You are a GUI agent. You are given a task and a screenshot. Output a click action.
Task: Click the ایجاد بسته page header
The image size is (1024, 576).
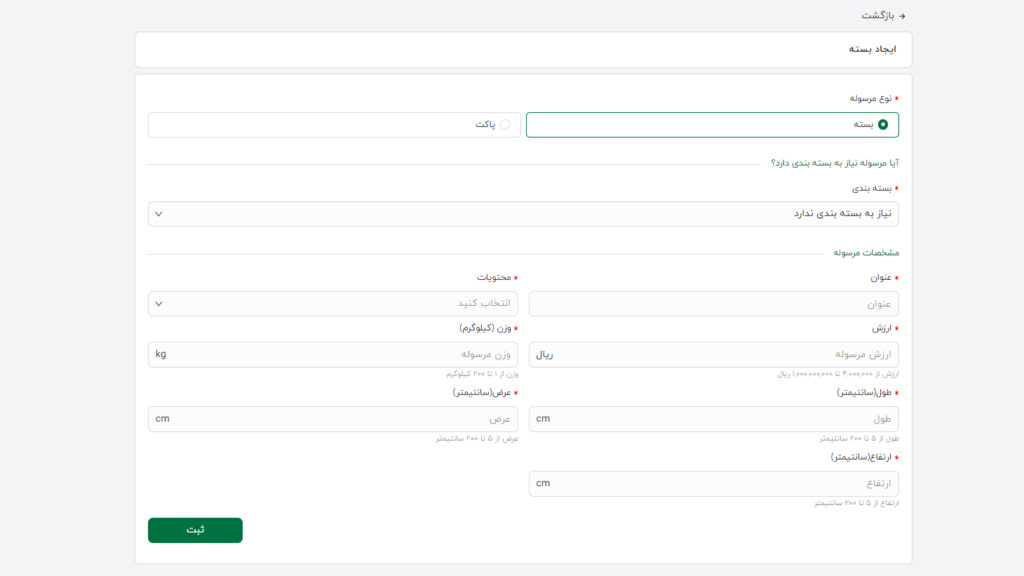coord(872,49)
